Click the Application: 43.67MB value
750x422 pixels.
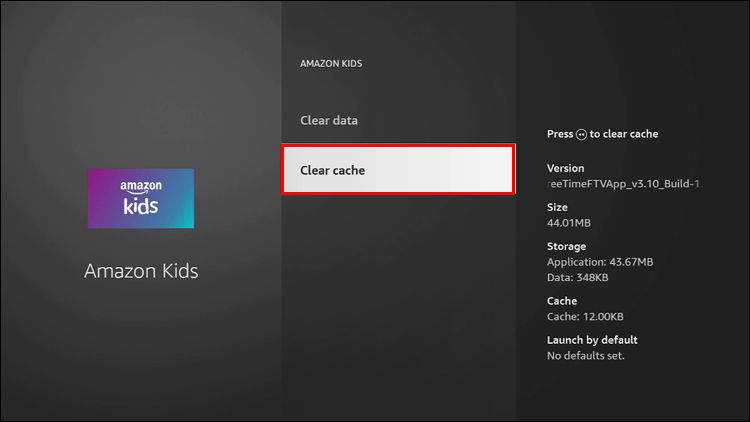tap(600, 262)
